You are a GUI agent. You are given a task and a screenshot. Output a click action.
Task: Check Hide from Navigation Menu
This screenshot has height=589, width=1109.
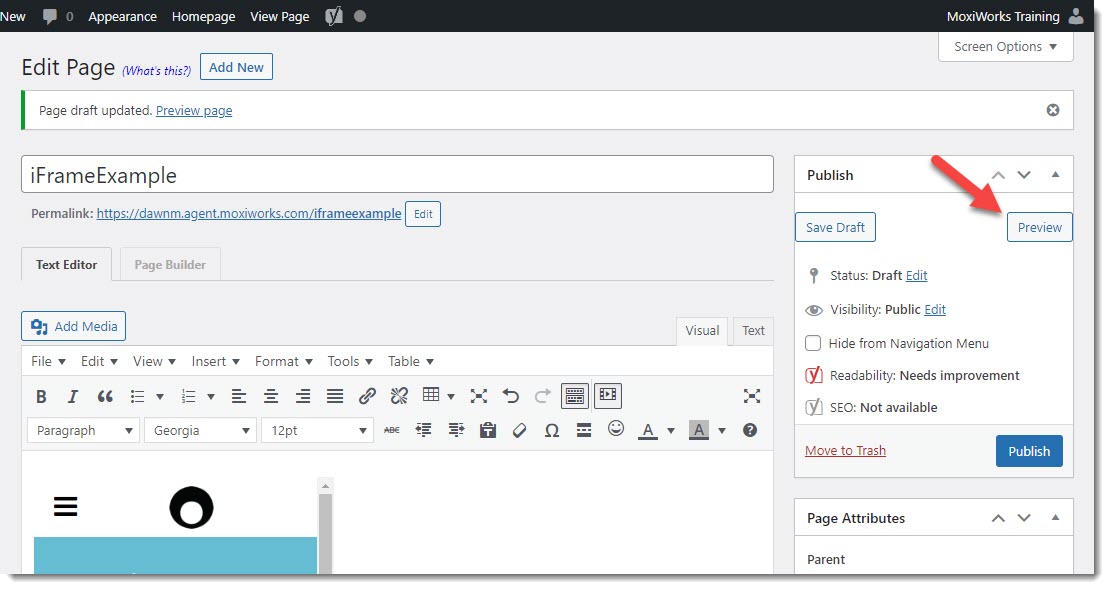[813, 343]
